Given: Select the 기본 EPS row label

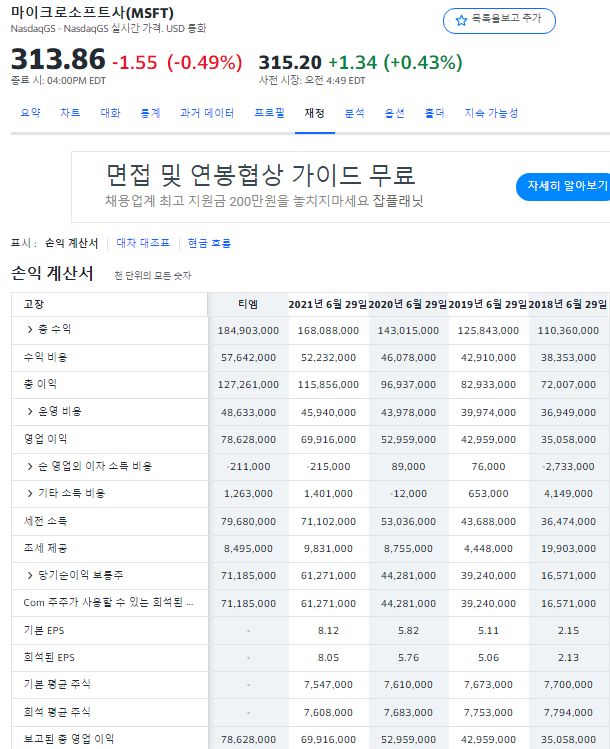Looking at the screenshot, I should click(43, 630).
